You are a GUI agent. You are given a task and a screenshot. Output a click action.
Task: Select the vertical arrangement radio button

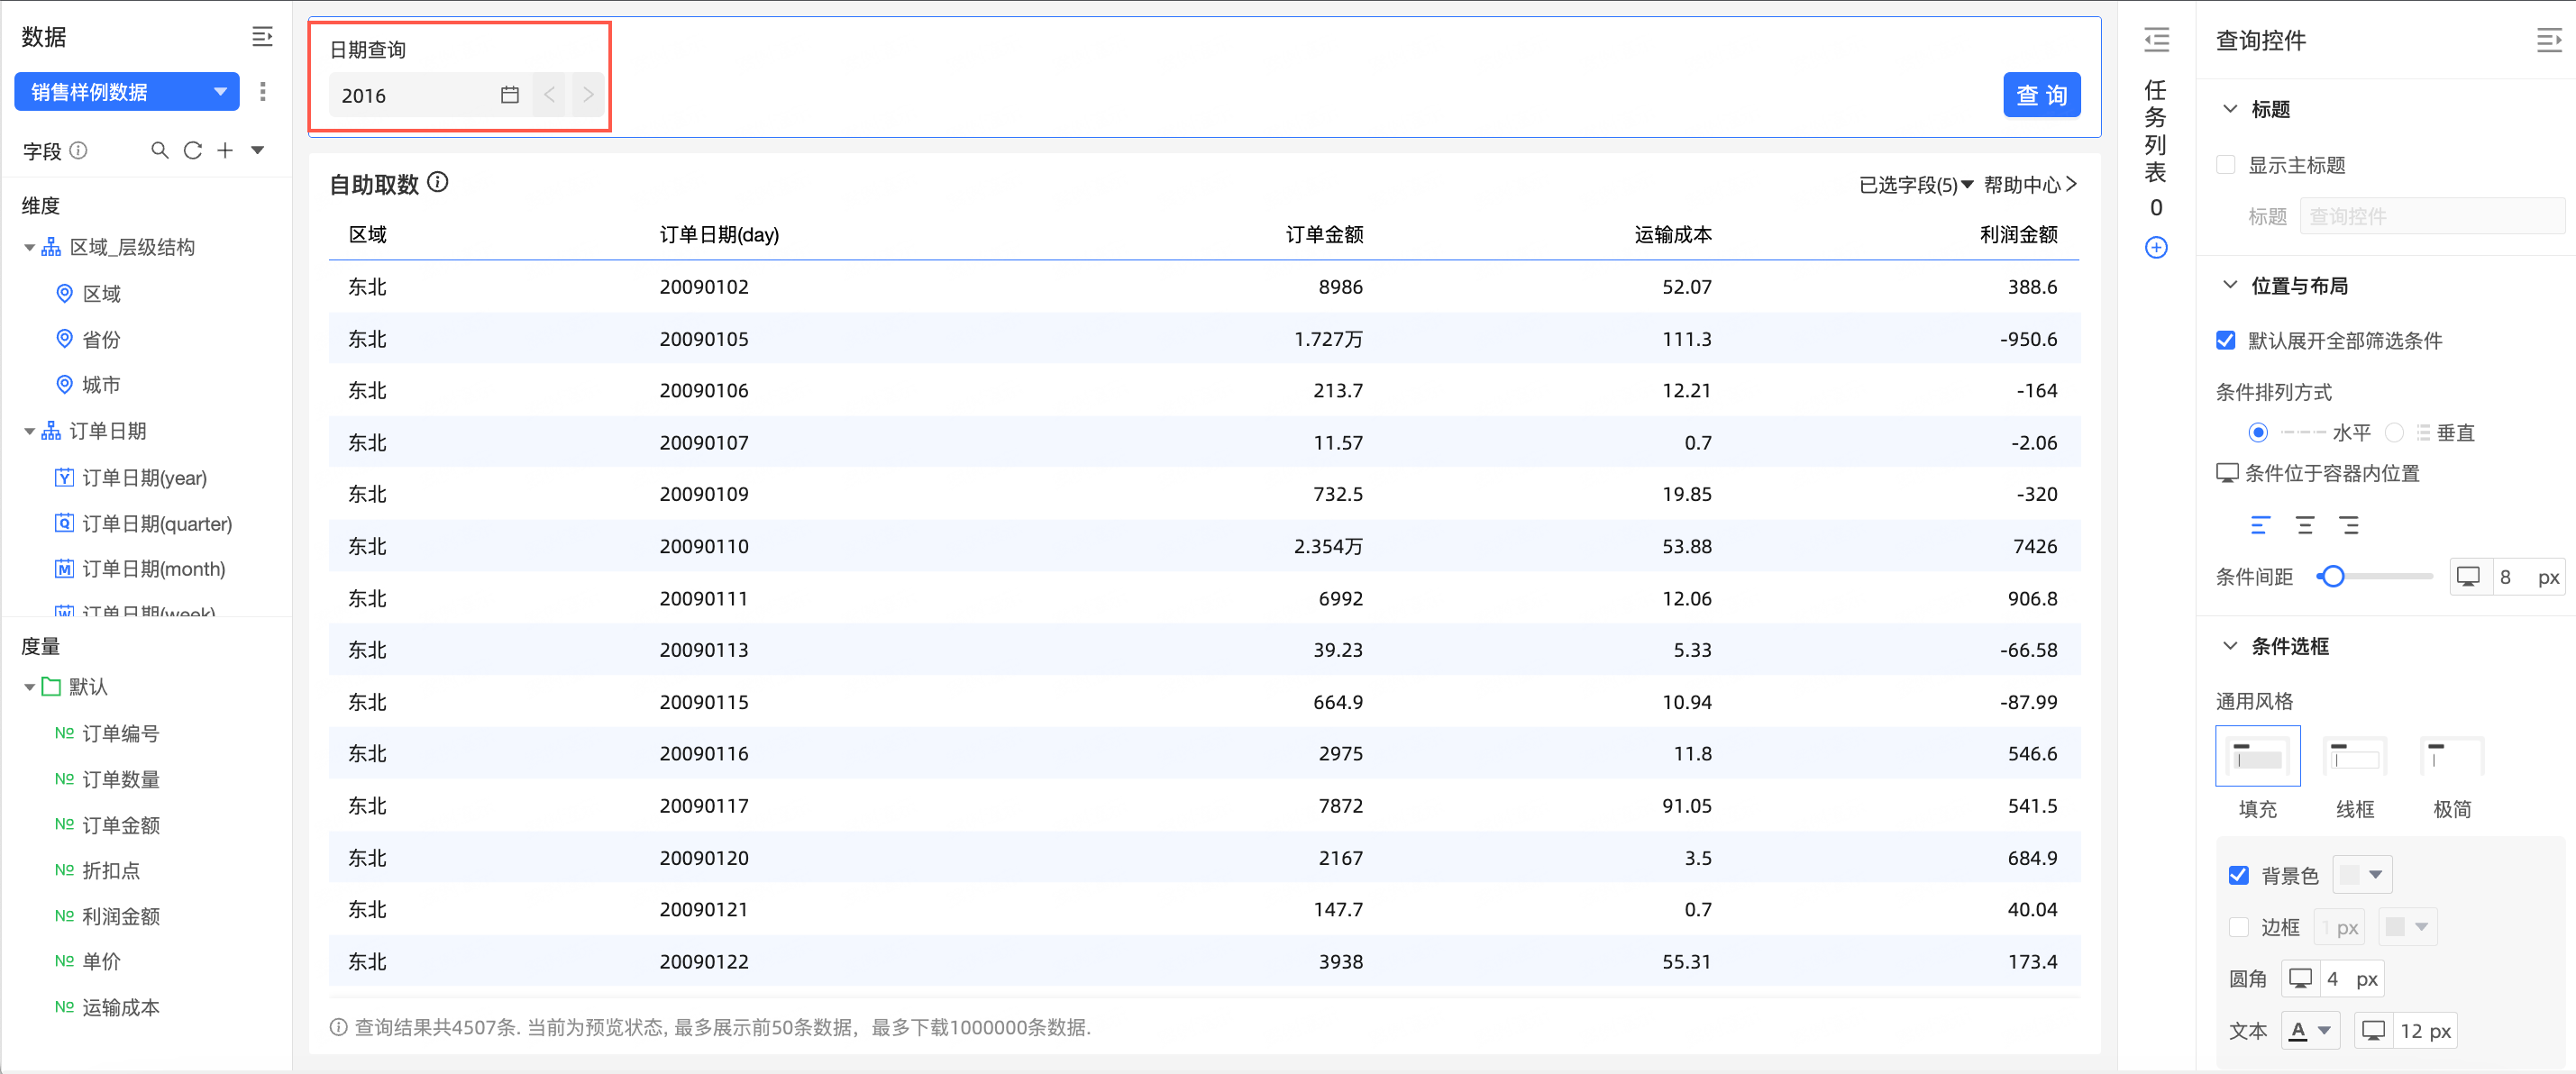2394,433
